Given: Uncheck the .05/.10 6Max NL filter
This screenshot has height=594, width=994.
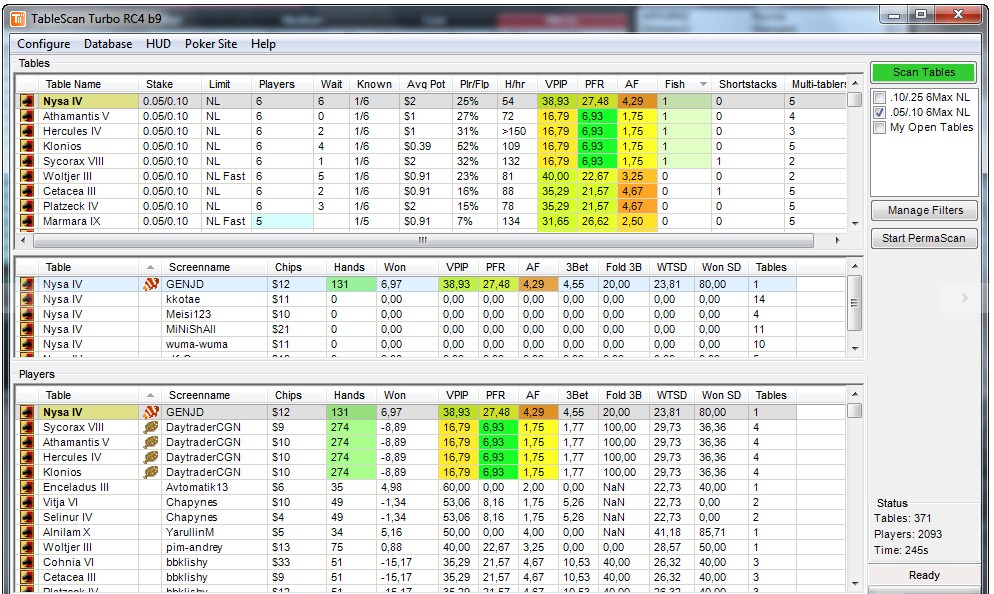Looking at the screenshot, I should click(x=879, y=112).
